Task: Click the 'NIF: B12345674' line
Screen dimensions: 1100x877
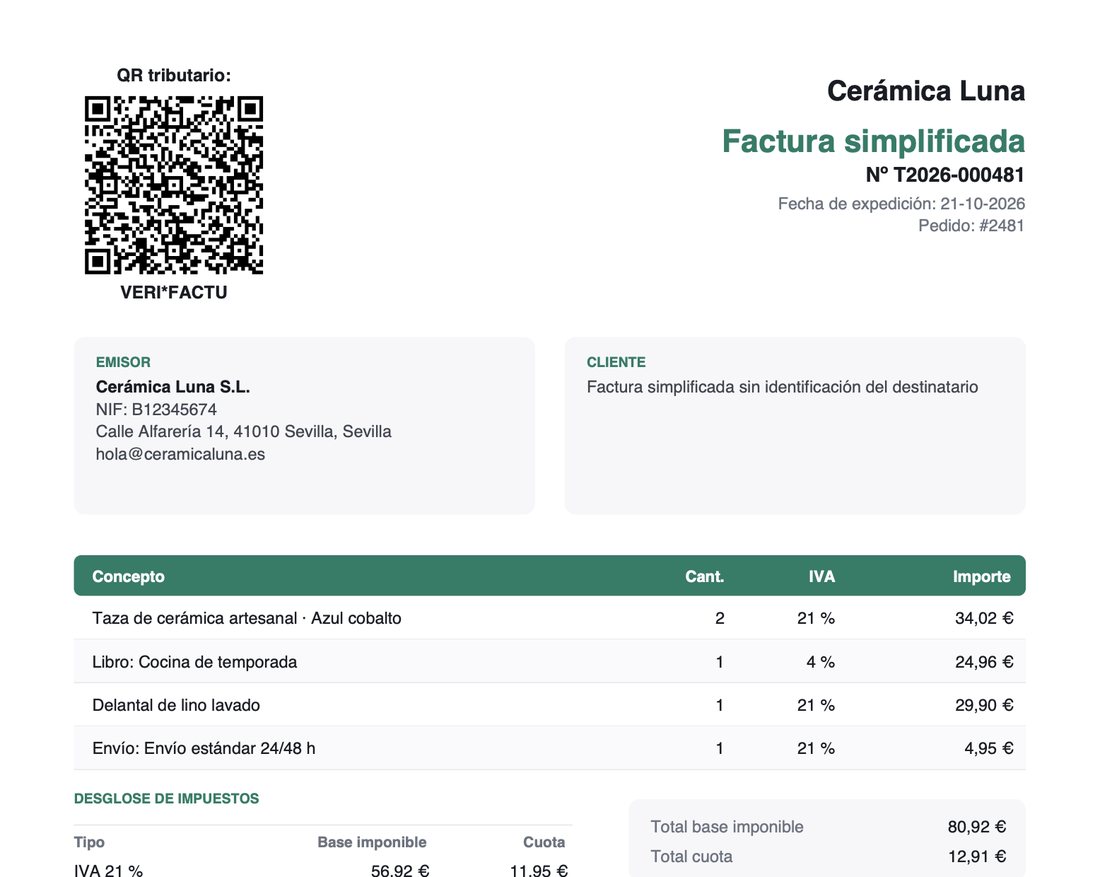Action: 156,409
